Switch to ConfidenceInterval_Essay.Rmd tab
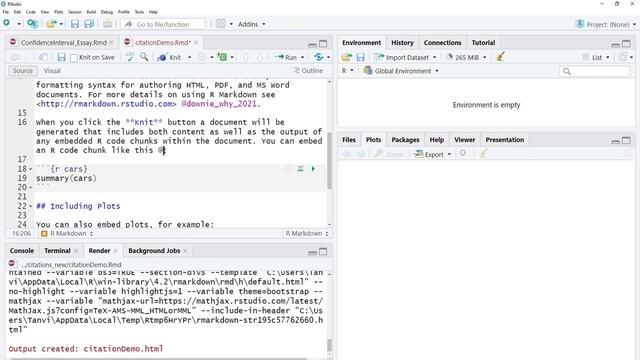Image resolution: width=640 pixels, height=360 pixels. pyautogui.click(x=64, y=42)
